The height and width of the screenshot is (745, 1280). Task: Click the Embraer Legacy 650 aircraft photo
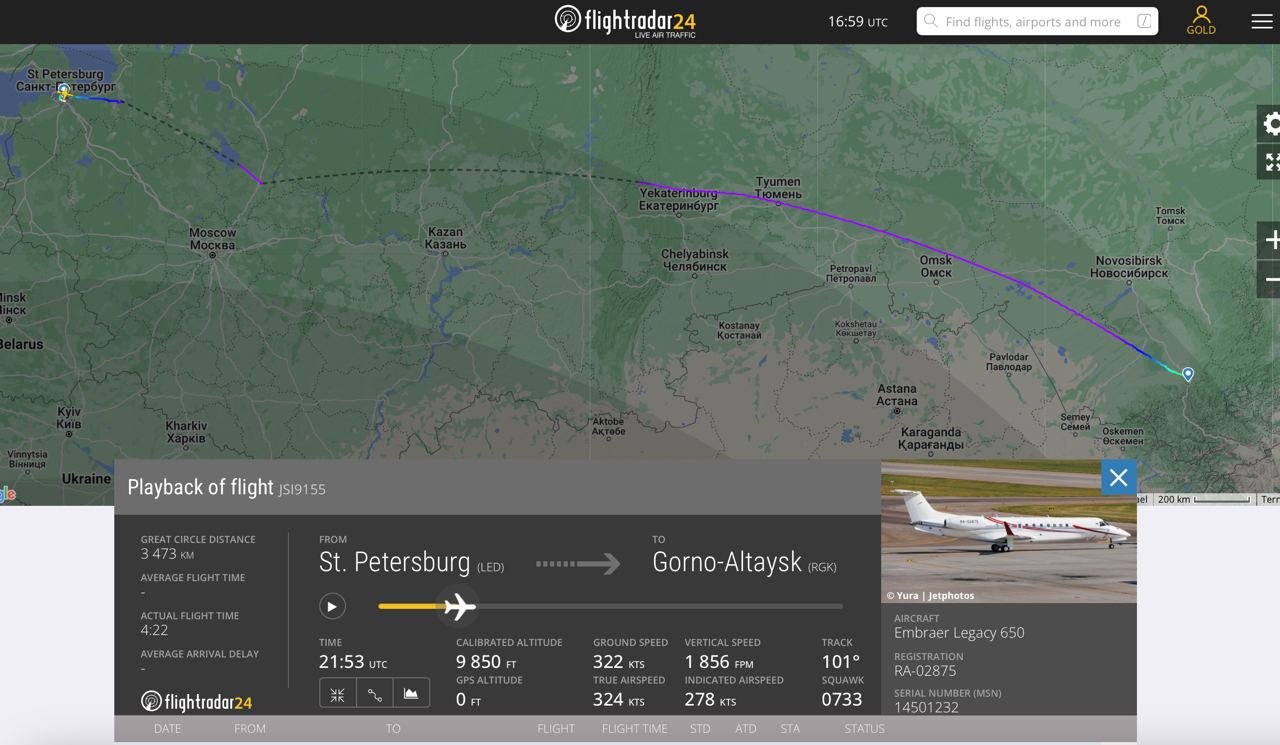coord(1008,530)
